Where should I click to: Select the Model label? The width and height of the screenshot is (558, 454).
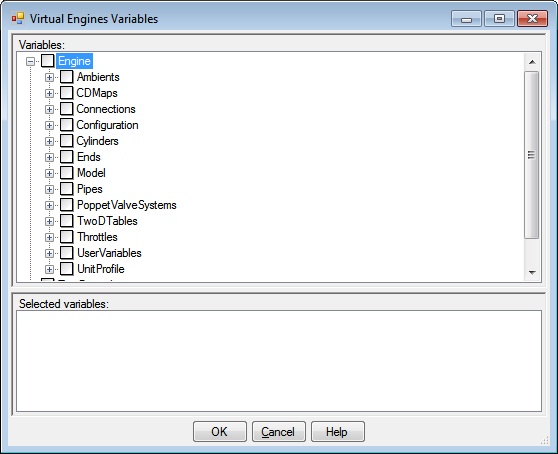pos(91,173)
